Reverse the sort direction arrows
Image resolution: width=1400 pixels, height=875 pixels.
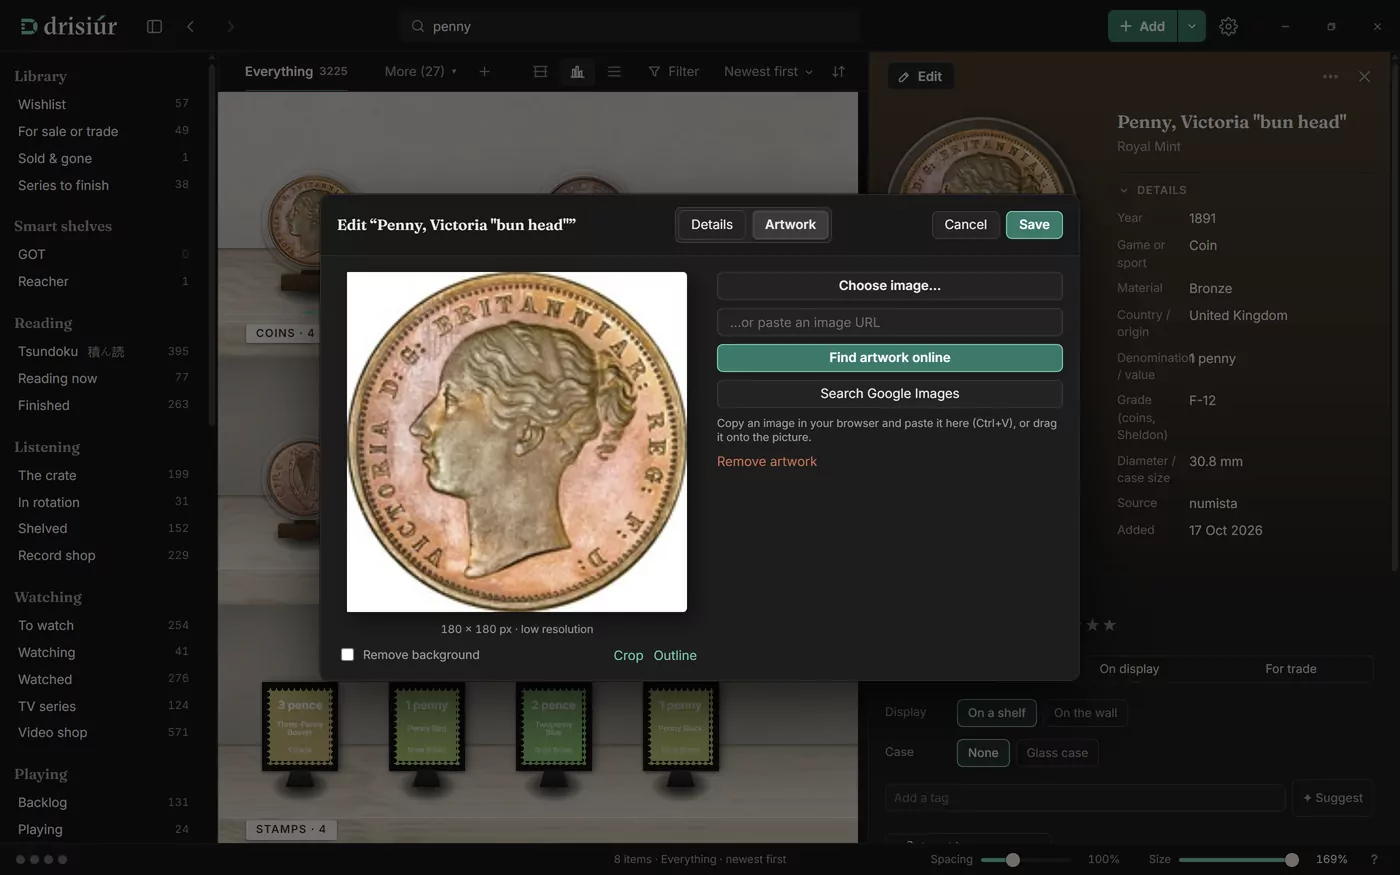(x=838, y=71)
